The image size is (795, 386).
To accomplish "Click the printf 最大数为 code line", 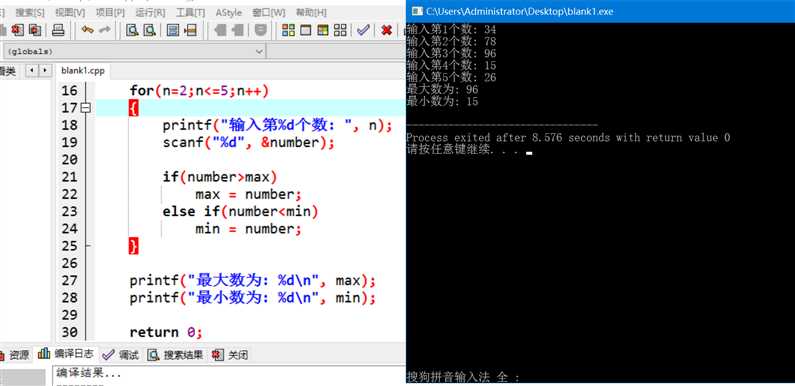I will coord(252,280).
